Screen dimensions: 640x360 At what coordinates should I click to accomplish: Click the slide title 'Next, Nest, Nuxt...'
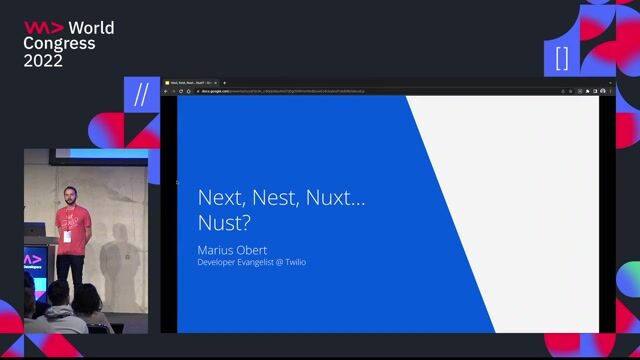tap(281, 198)
